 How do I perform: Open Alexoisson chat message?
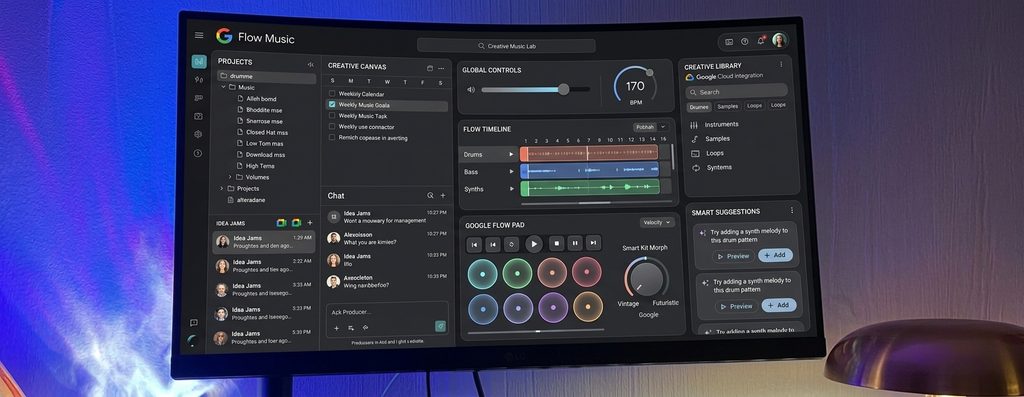(387, 238)
